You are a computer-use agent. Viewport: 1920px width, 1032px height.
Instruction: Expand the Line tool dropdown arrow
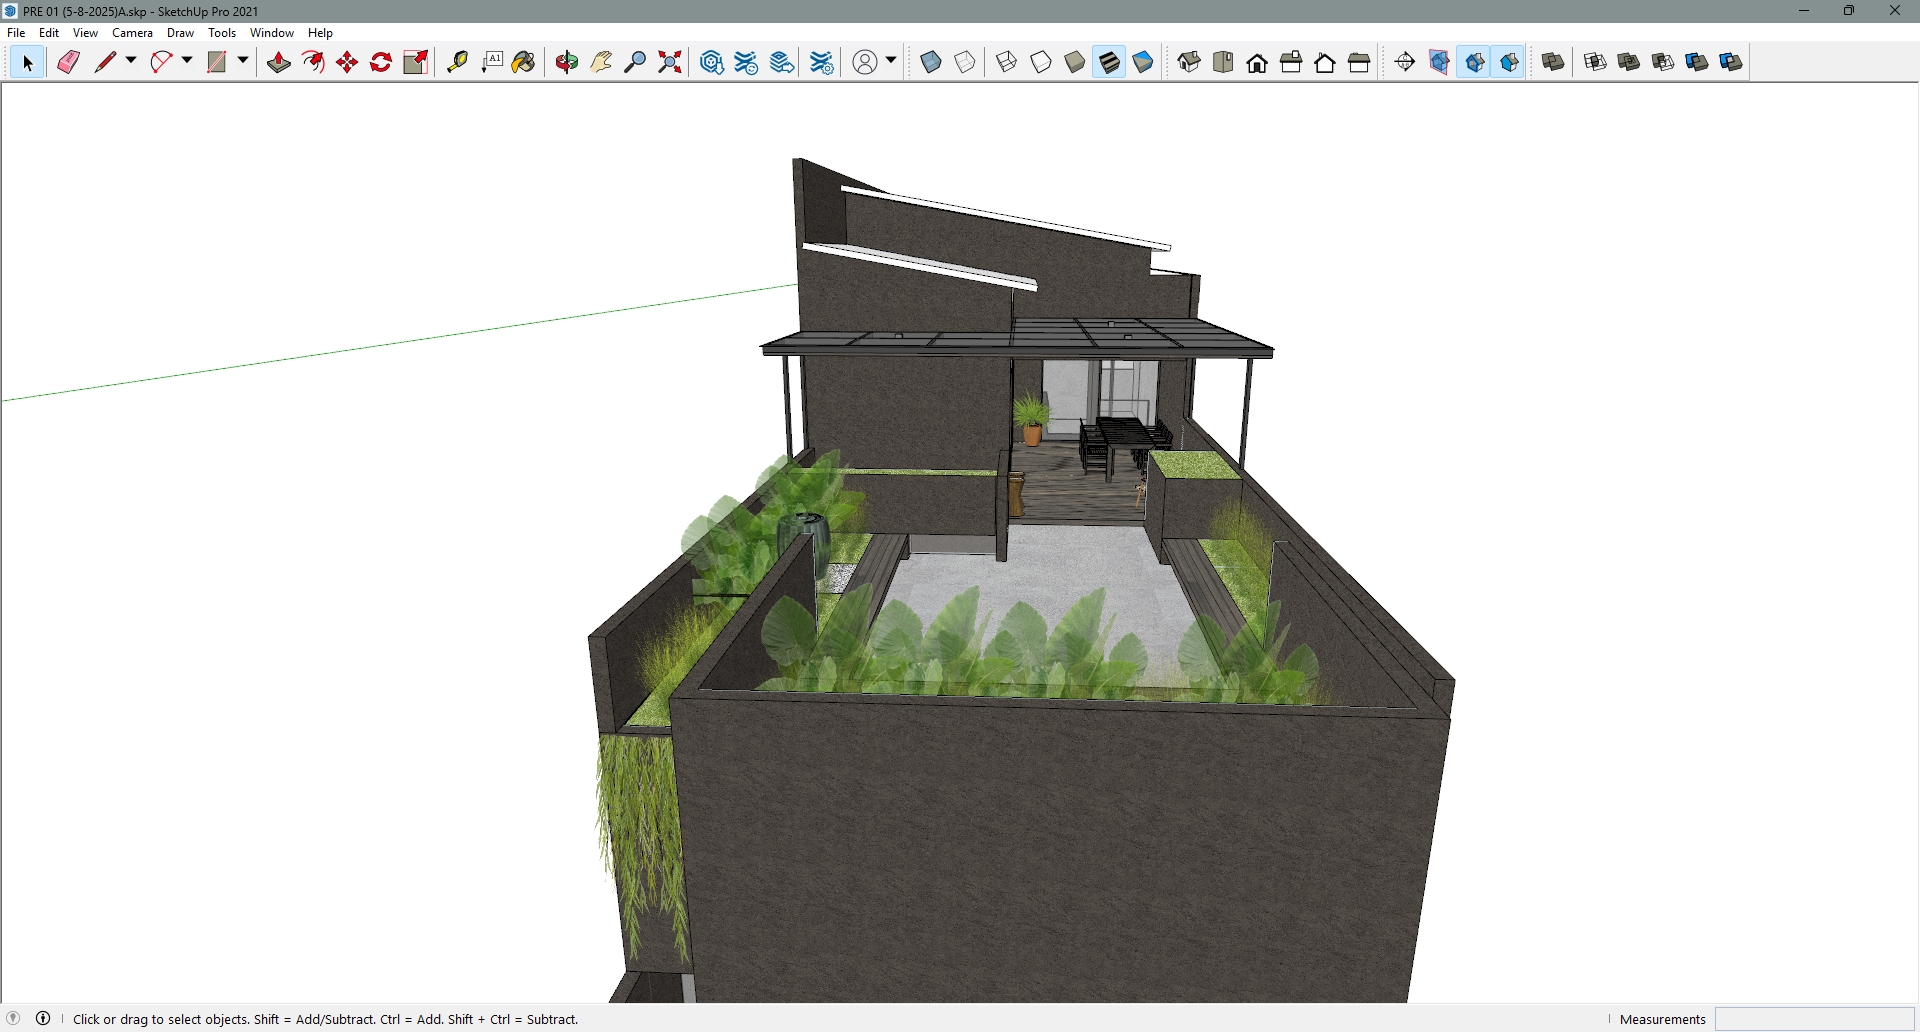tap(131, 61)
